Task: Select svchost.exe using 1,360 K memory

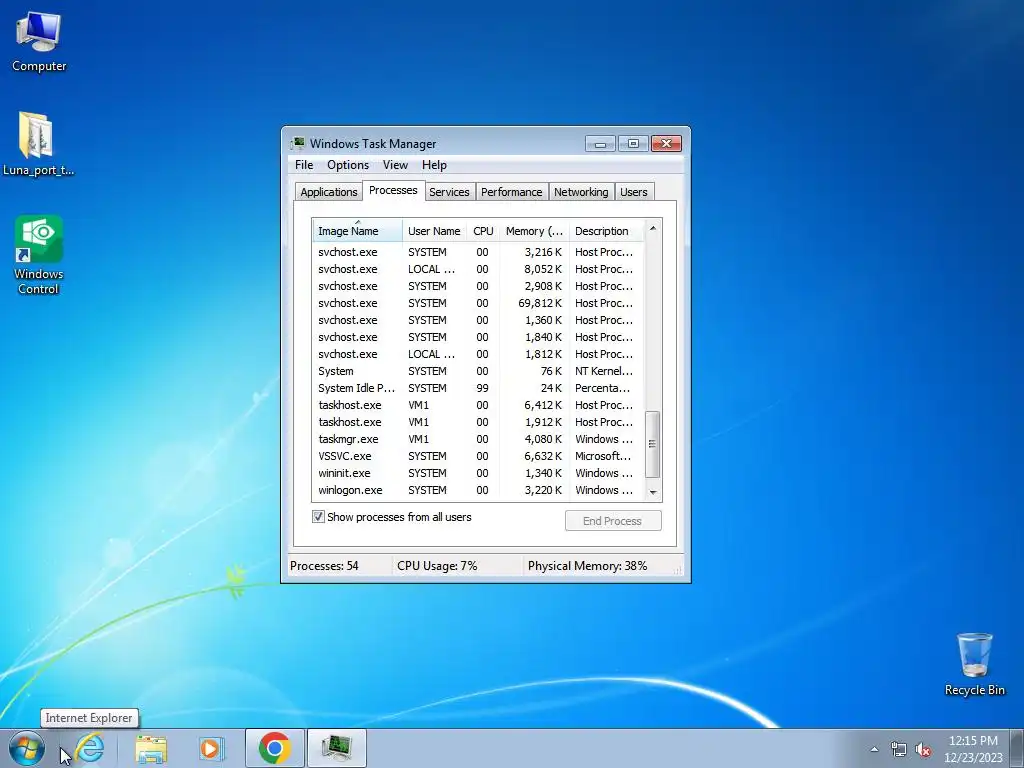Action: tap(477, 320)
